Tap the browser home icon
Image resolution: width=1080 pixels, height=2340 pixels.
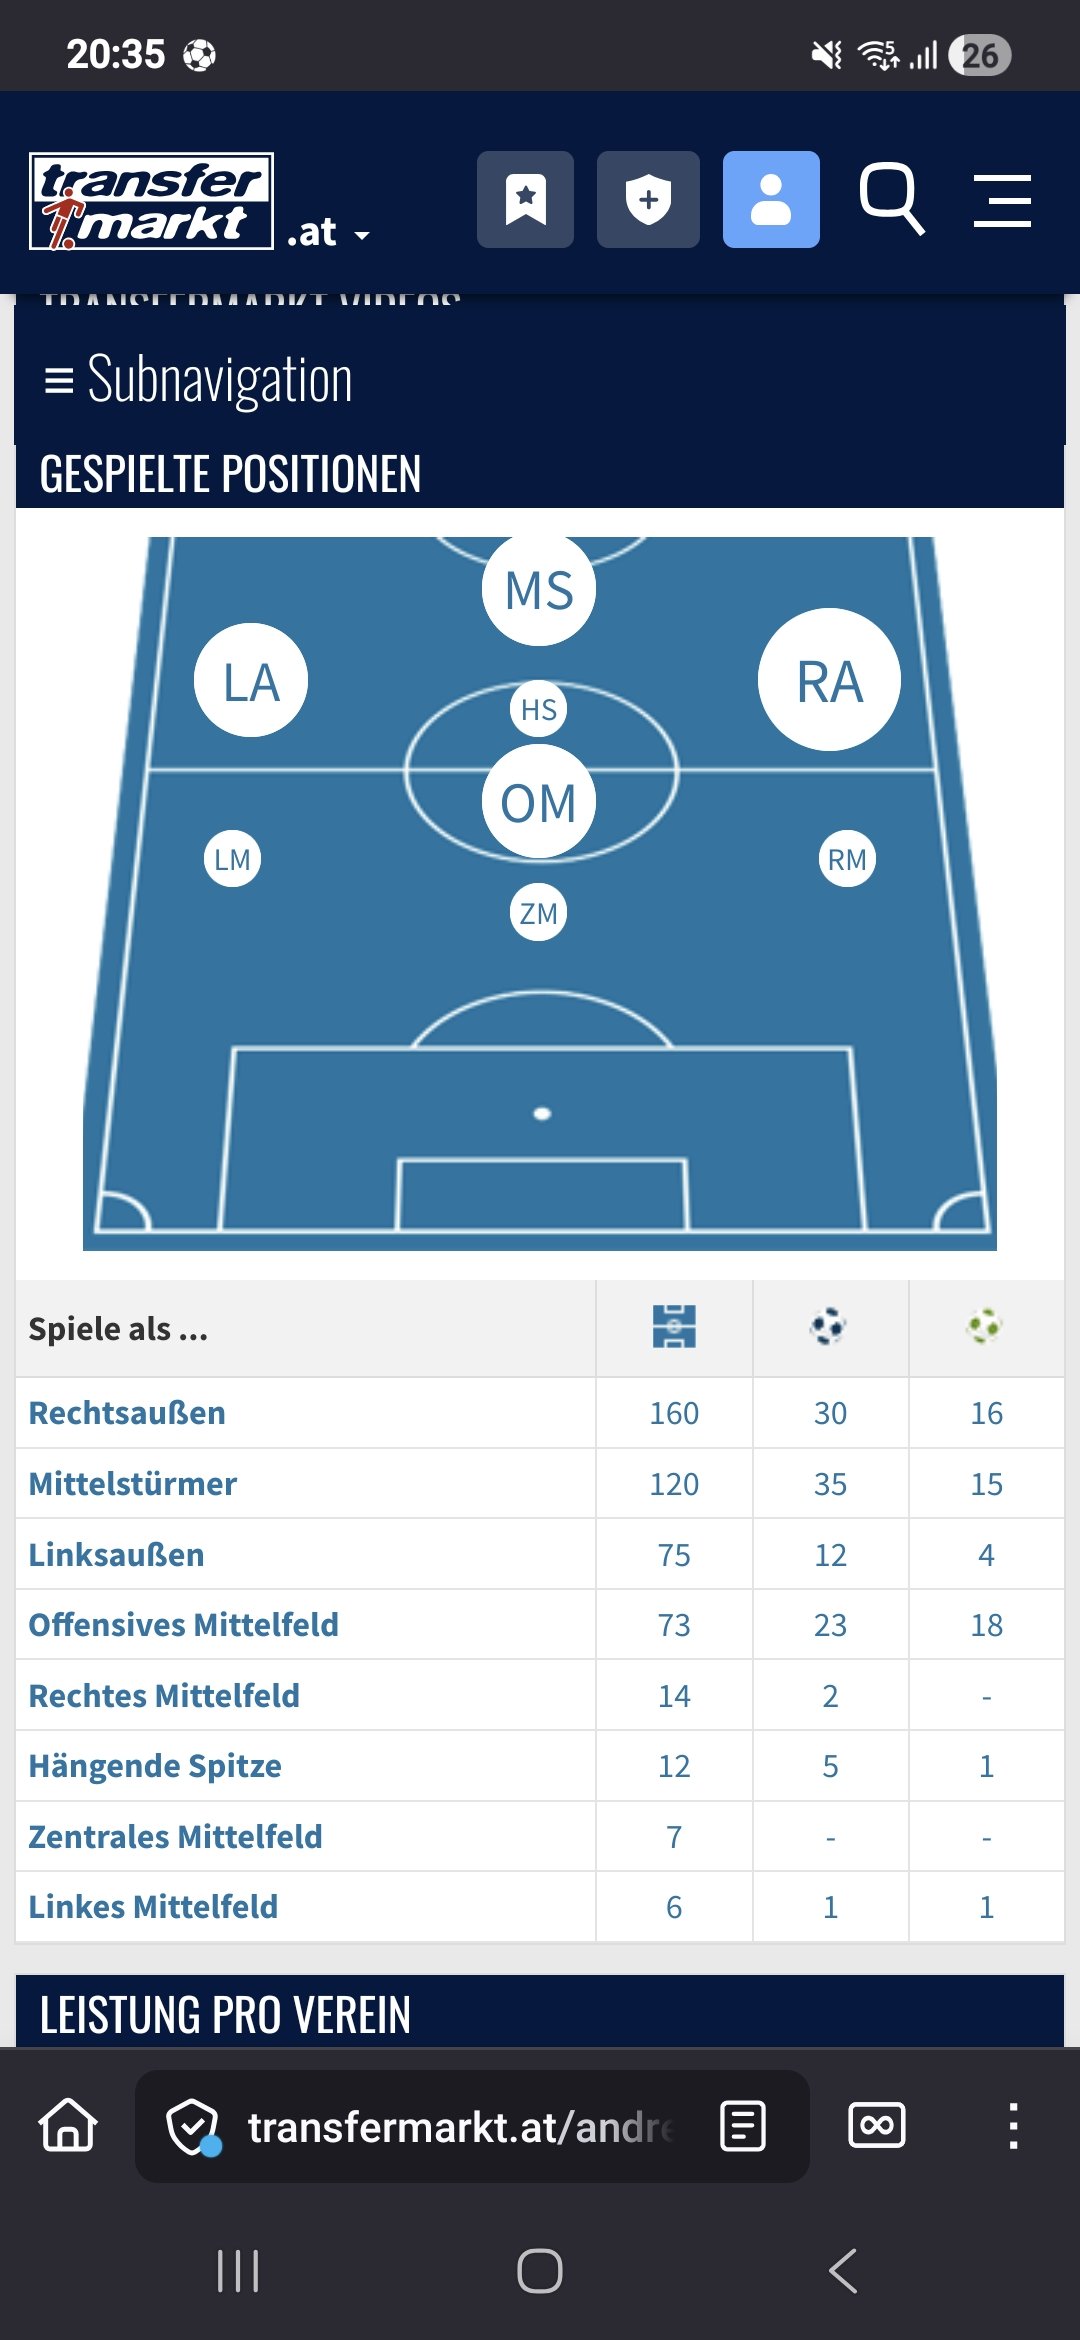pyautogui.click(x=68, y=2125)
